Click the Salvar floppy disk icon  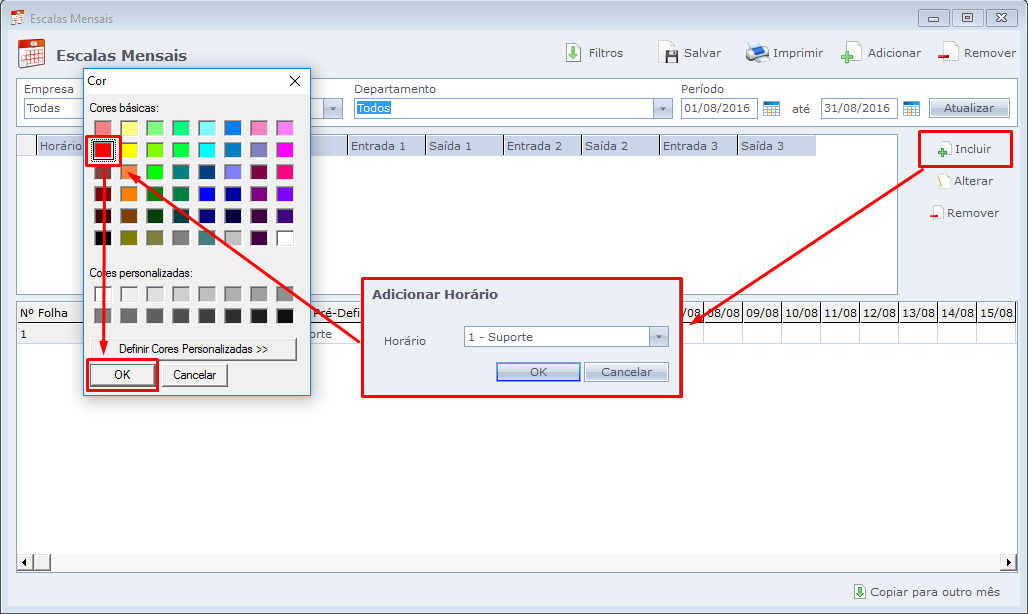tap(669, 53)
